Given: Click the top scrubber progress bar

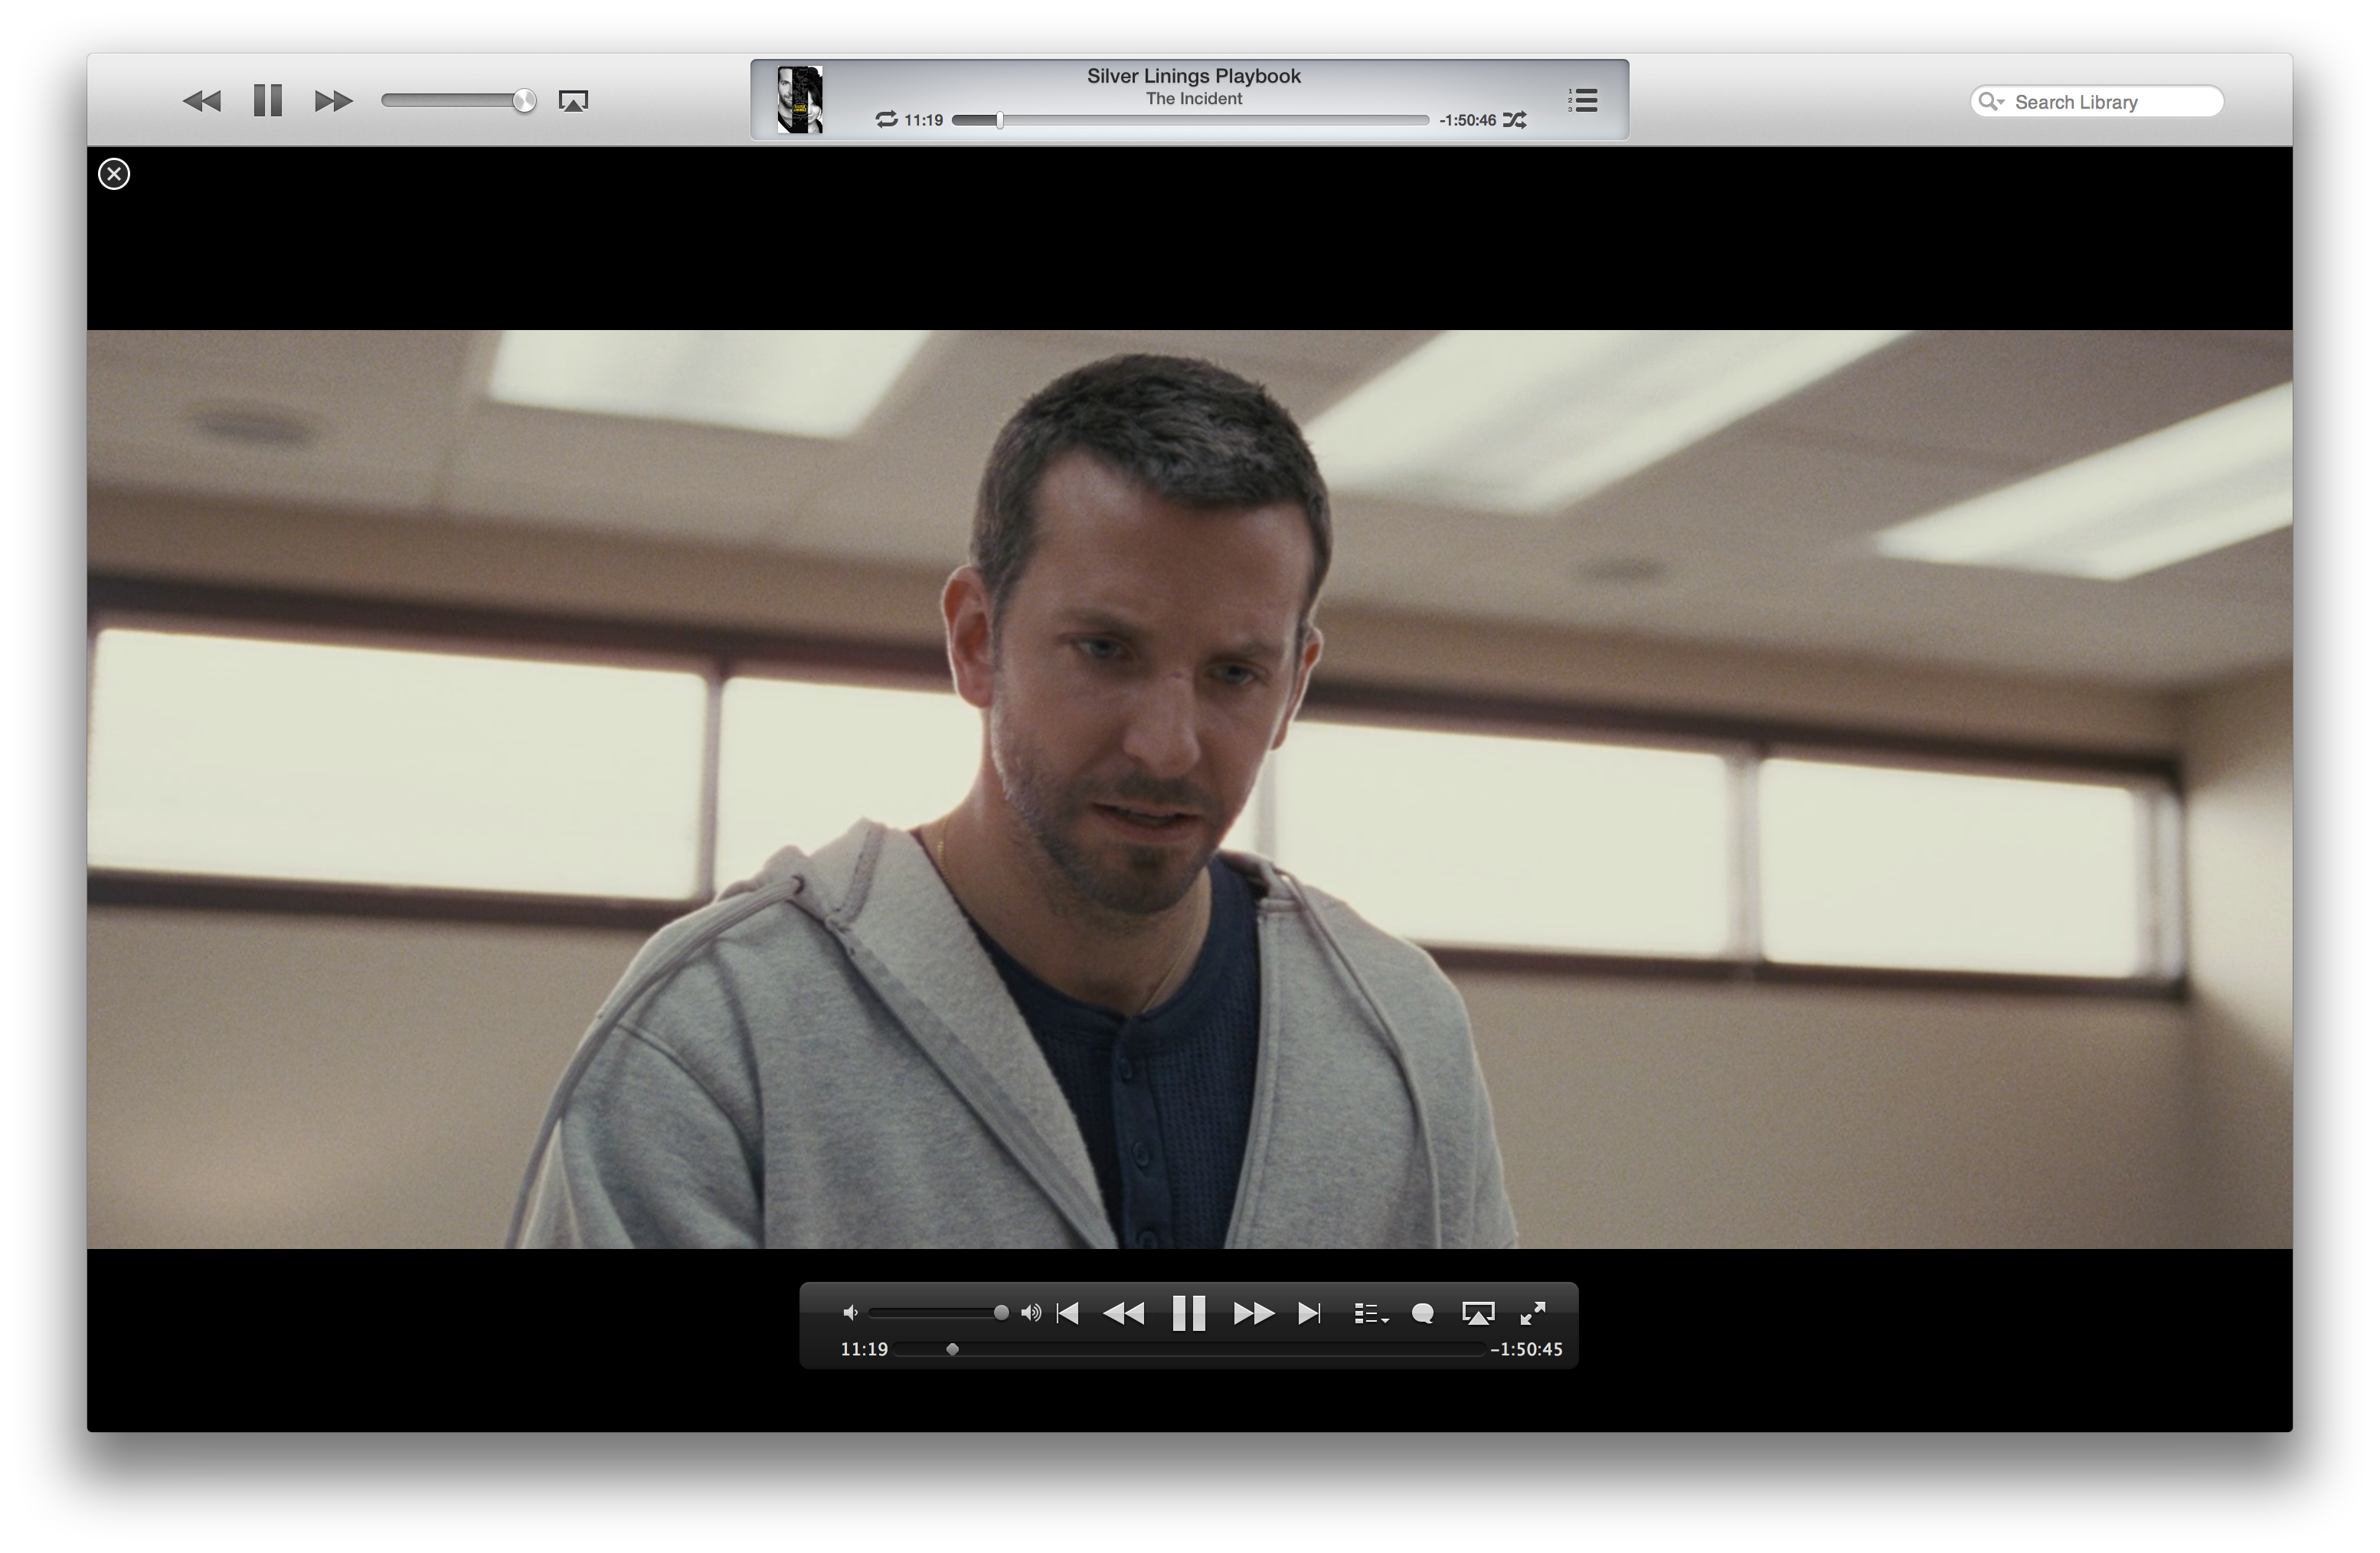Looking at the screenshot, I should pyautogui.click(x=1190, y=120).
